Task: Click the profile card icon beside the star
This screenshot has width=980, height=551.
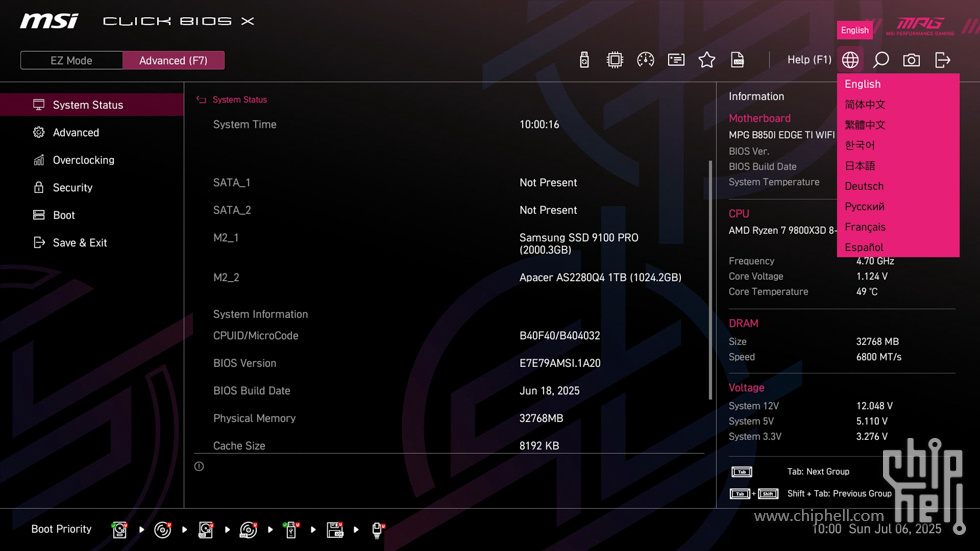Action: [x=676, y=60]
